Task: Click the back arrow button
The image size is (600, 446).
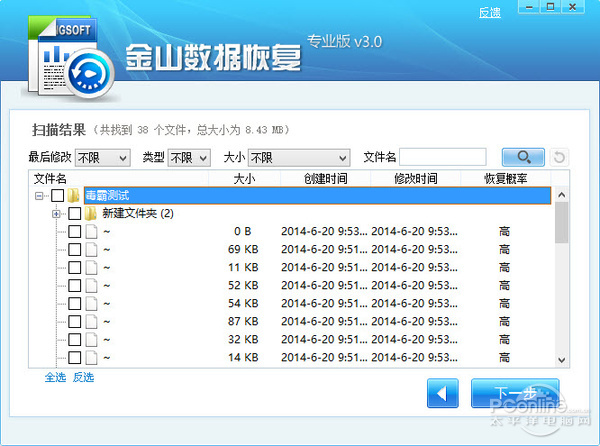Action: coord(443,393)
